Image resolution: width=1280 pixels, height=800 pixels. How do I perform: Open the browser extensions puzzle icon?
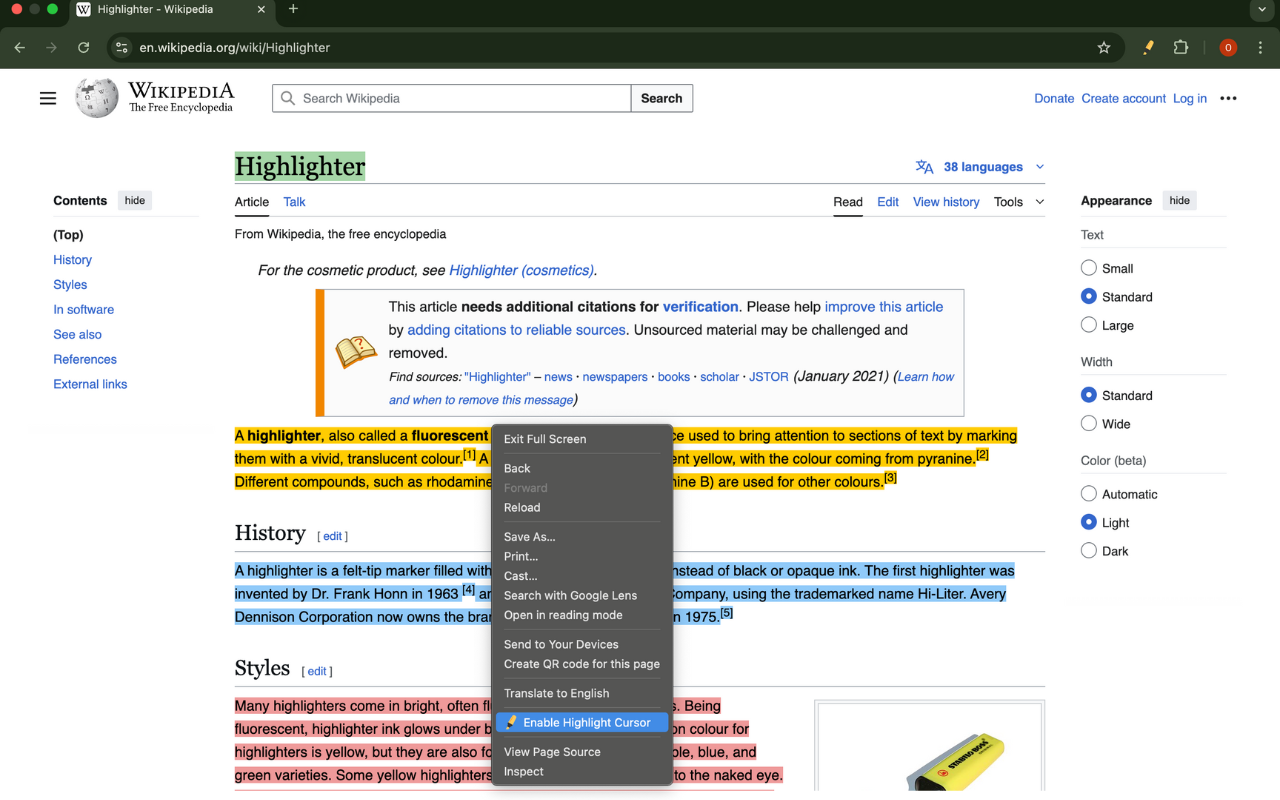pos(1181,47)
